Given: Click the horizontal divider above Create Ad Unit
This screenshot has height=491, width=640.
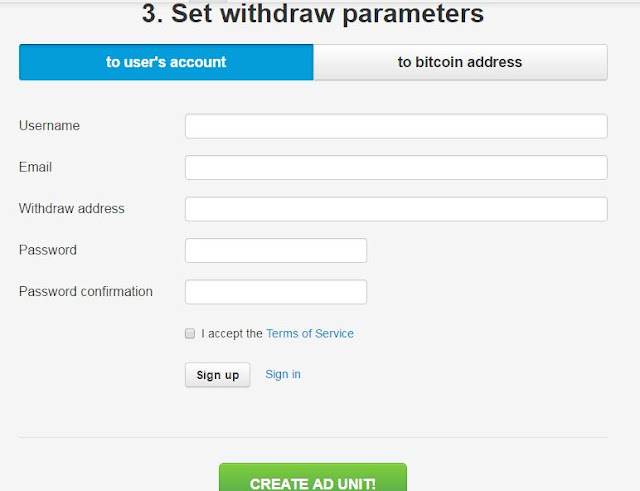Looking at the screenshot, I should 313,438.
